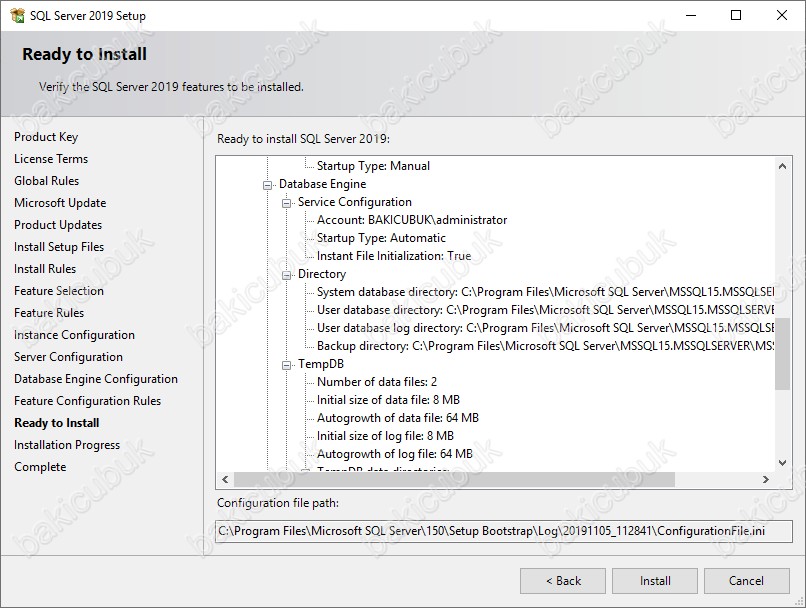
Task: Select Initial size of data file row
Action: [388, 400]
